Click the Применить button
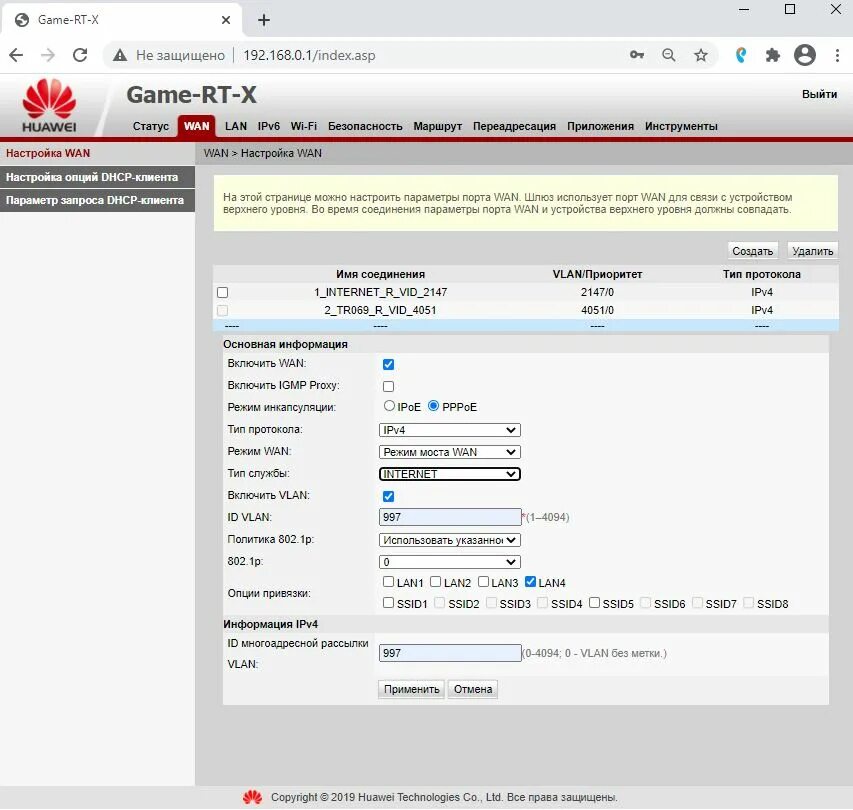This screenshot has height=810, width=853. [x=411, y=689]
